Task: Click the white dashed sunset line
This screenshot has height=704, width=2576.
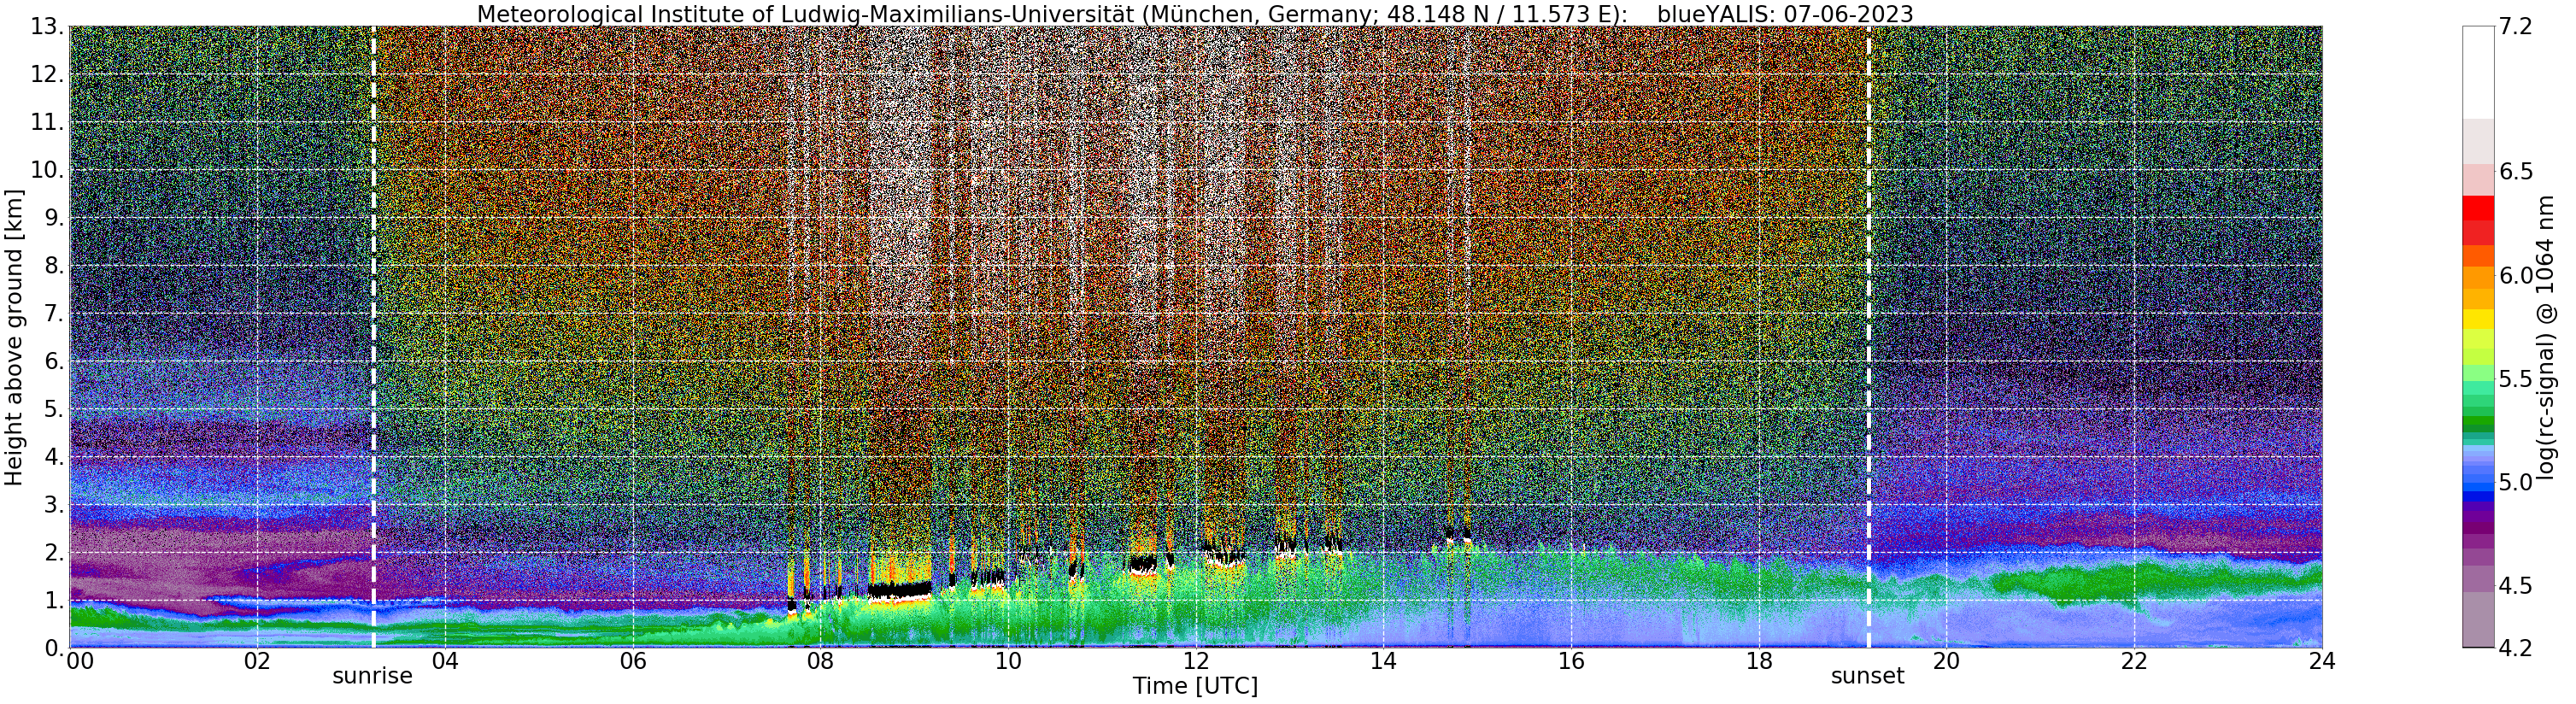Action: pyautogui.click(x=1868, y=337)
